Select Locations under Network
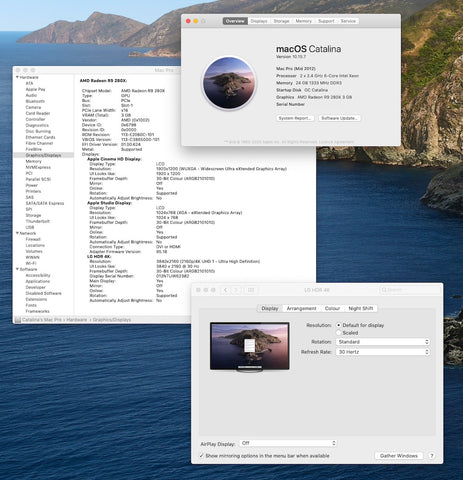Image resolution: width=463 pixels, height=480 pixels. coord(35,245)
